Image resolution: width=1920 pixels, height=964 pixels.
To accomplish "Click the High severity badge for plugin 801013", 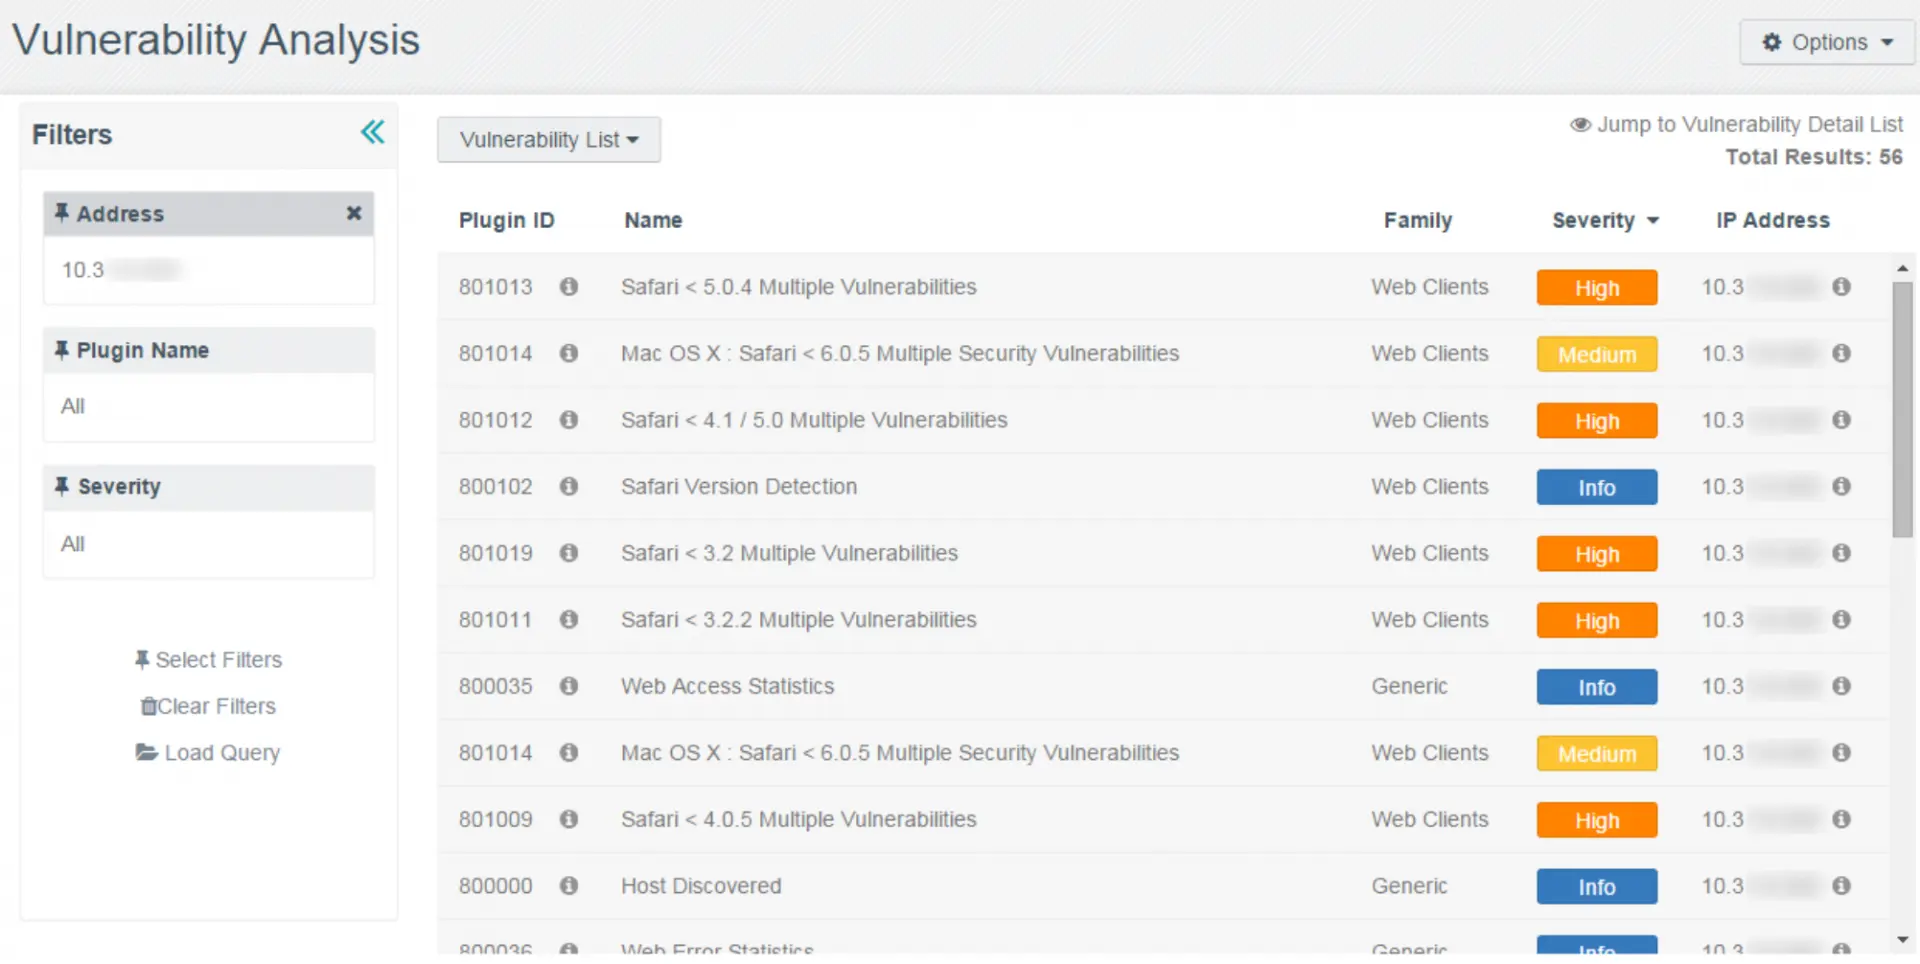I will (x=1596, y=288).
